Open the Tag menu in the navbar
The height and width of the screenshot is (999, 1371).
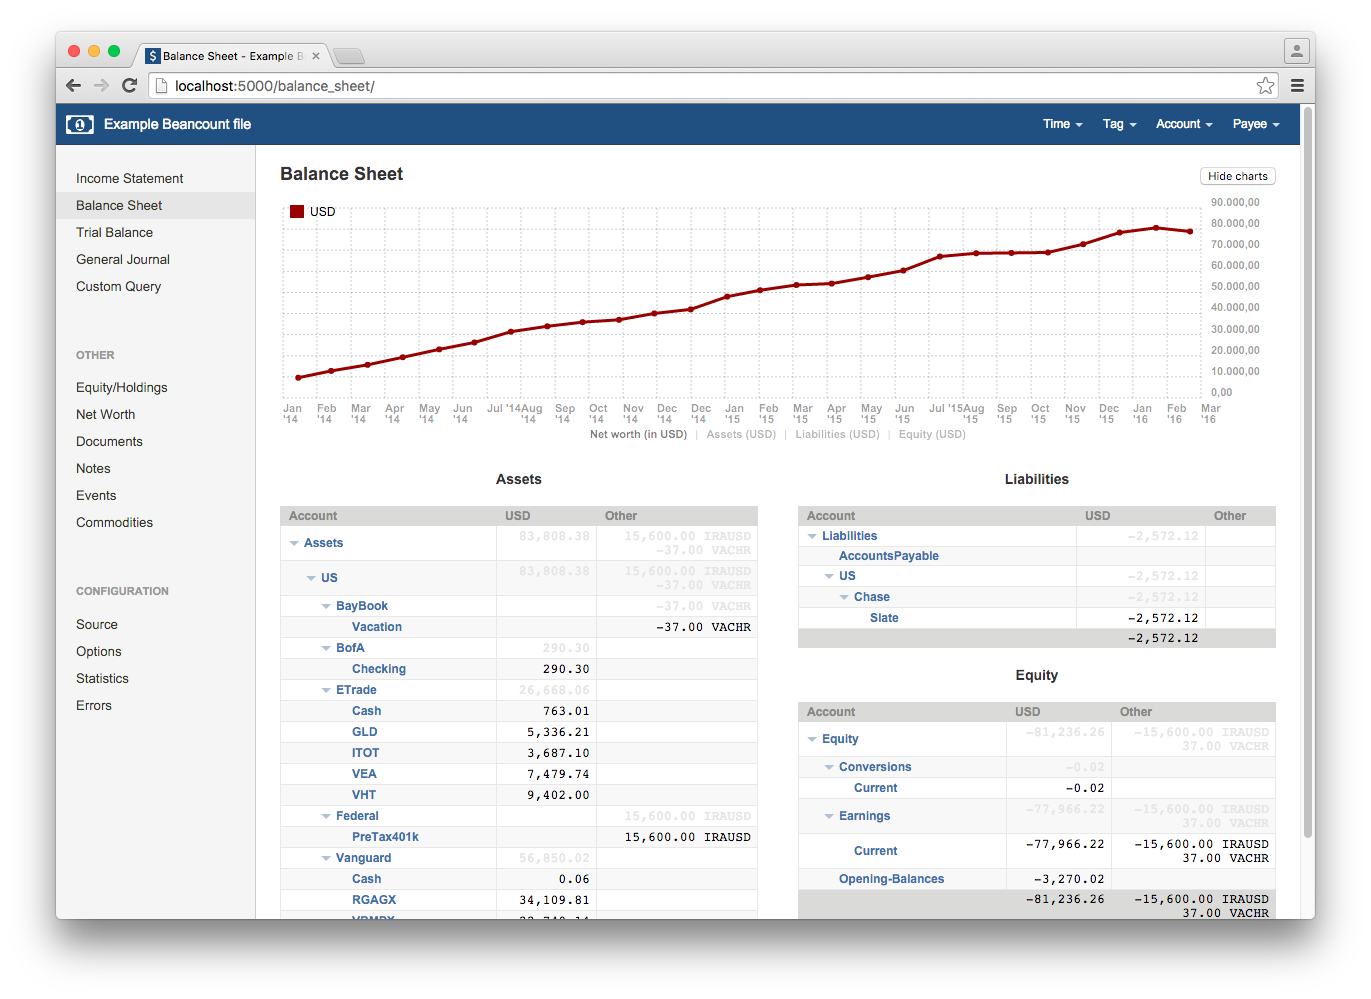(1118, 124)
